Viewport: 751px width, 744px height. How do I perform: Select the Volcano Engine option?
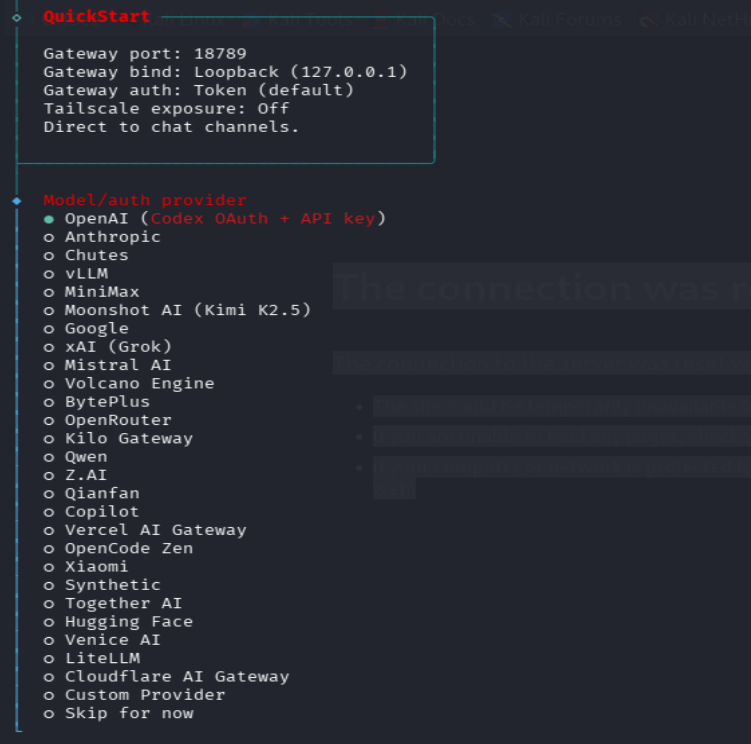tap(128, 384)
